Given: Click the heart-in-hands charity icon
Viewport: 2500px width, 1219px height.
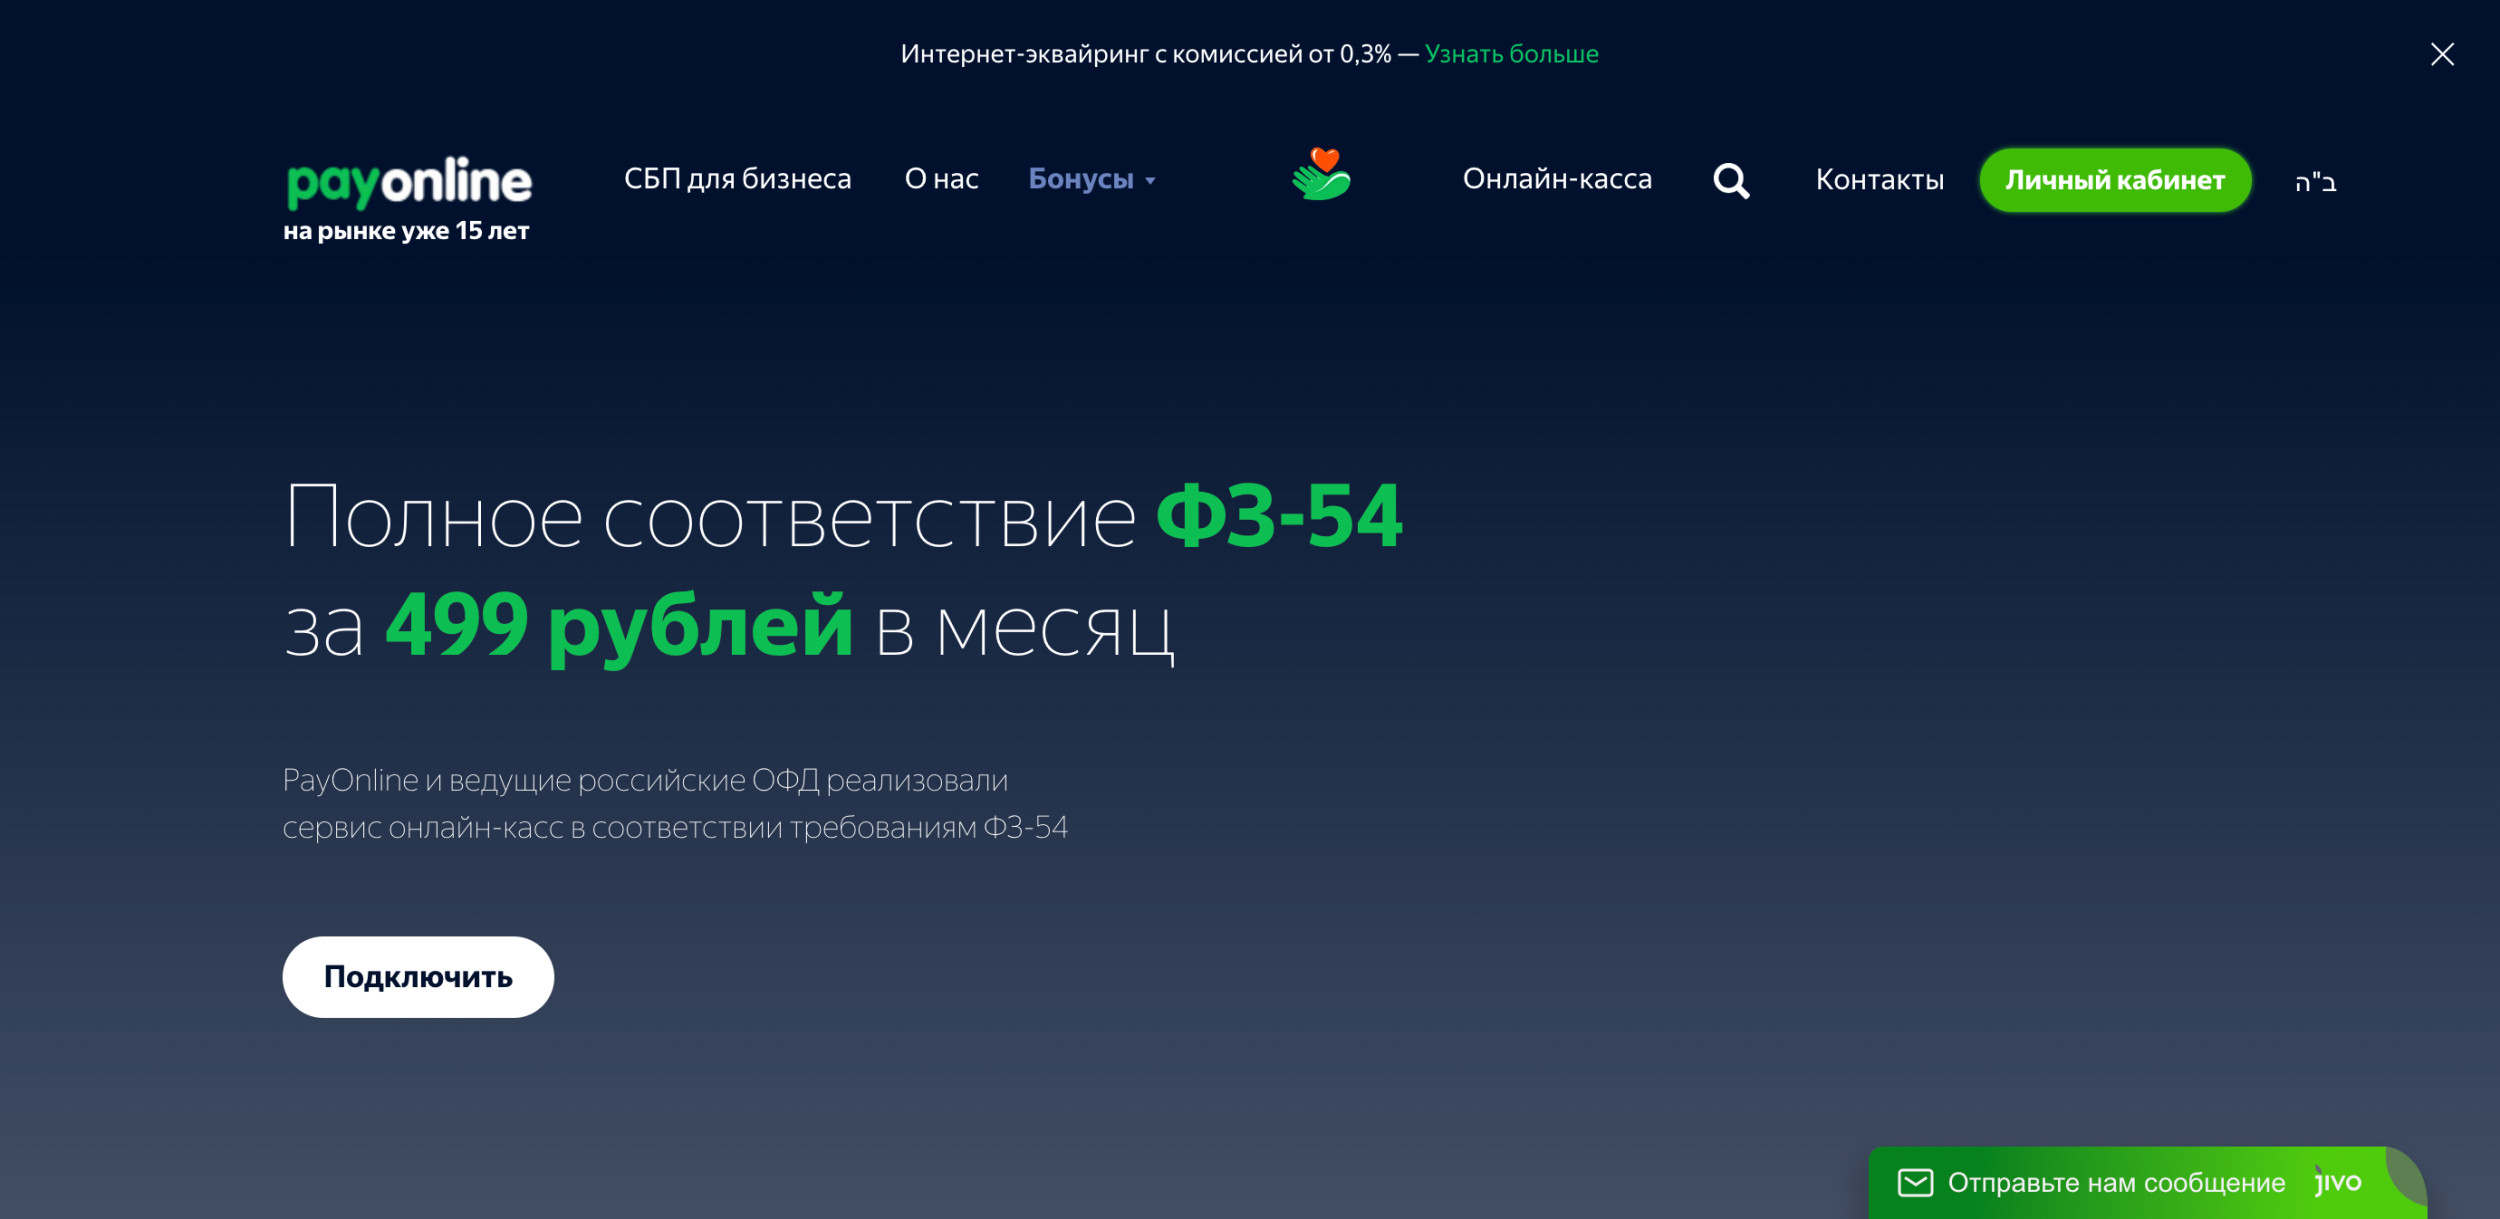Looking at the screenshot, I should point(1322,175).
